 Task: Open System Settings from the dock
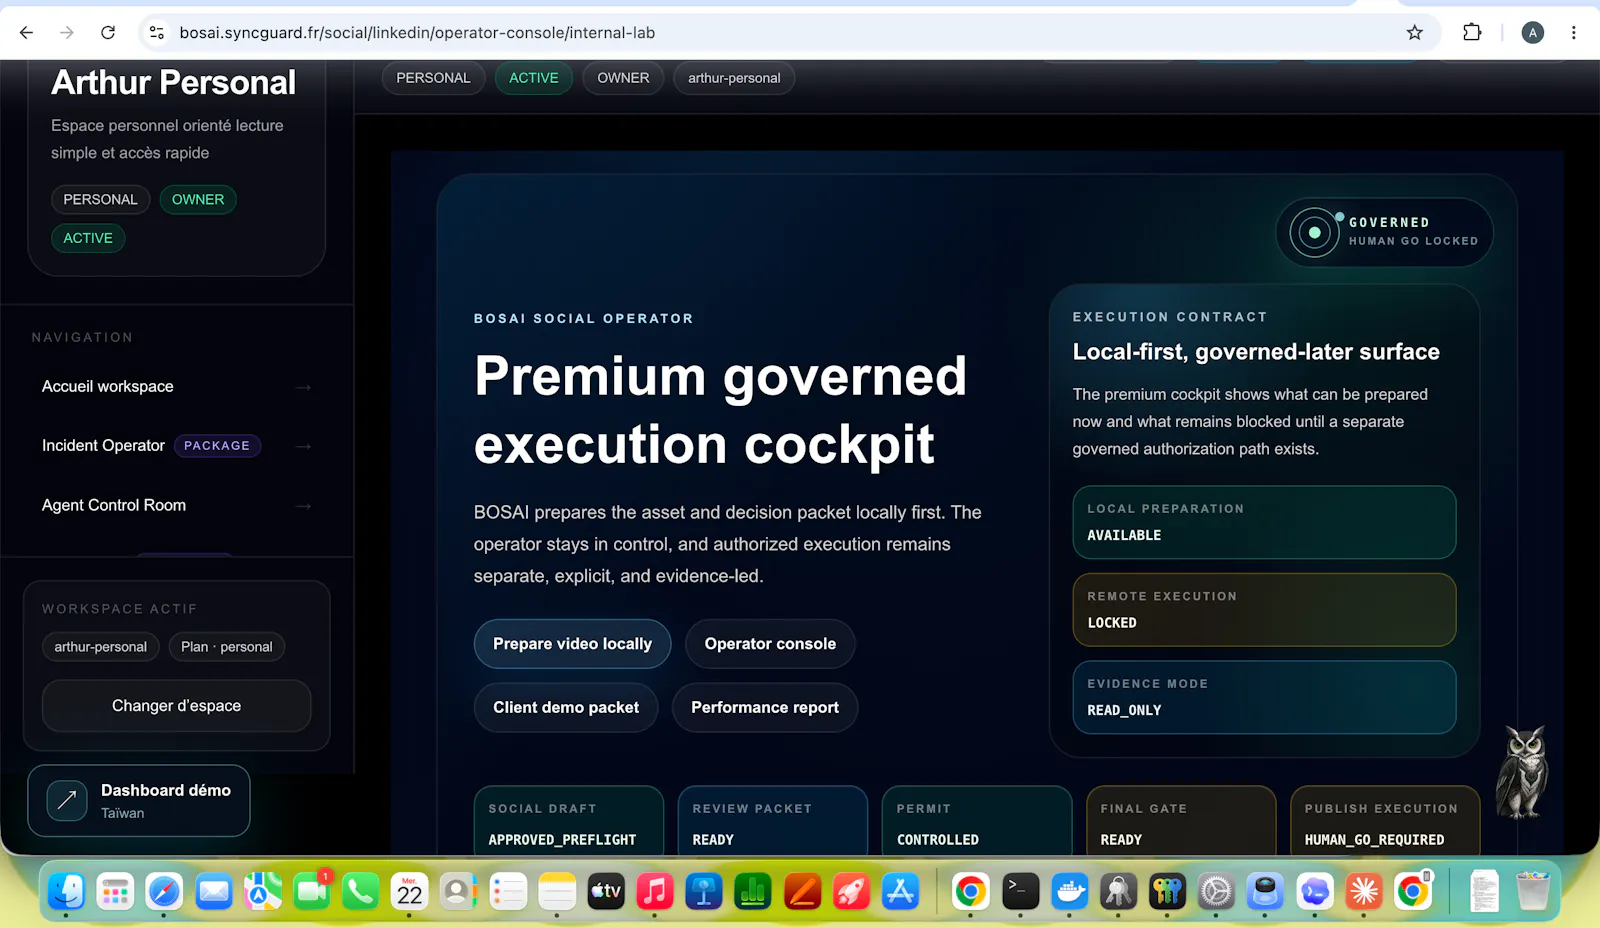(x=1216, y=891)
